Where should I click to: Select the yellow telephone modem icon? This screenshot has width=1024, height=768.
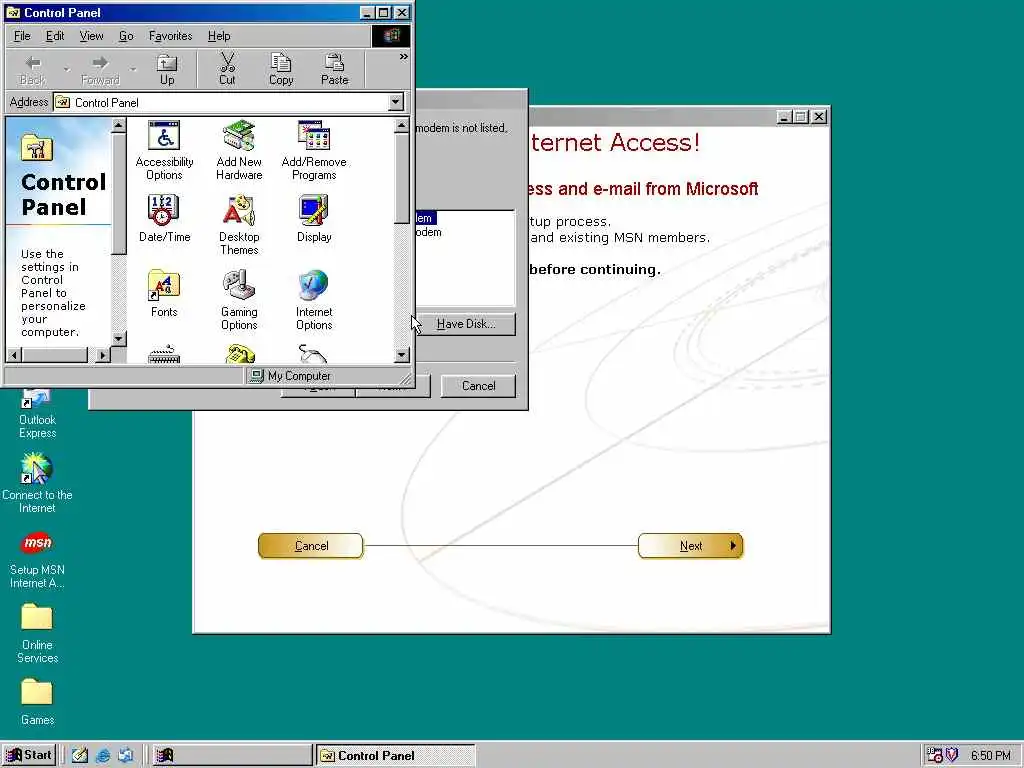[x=239, y=354]
